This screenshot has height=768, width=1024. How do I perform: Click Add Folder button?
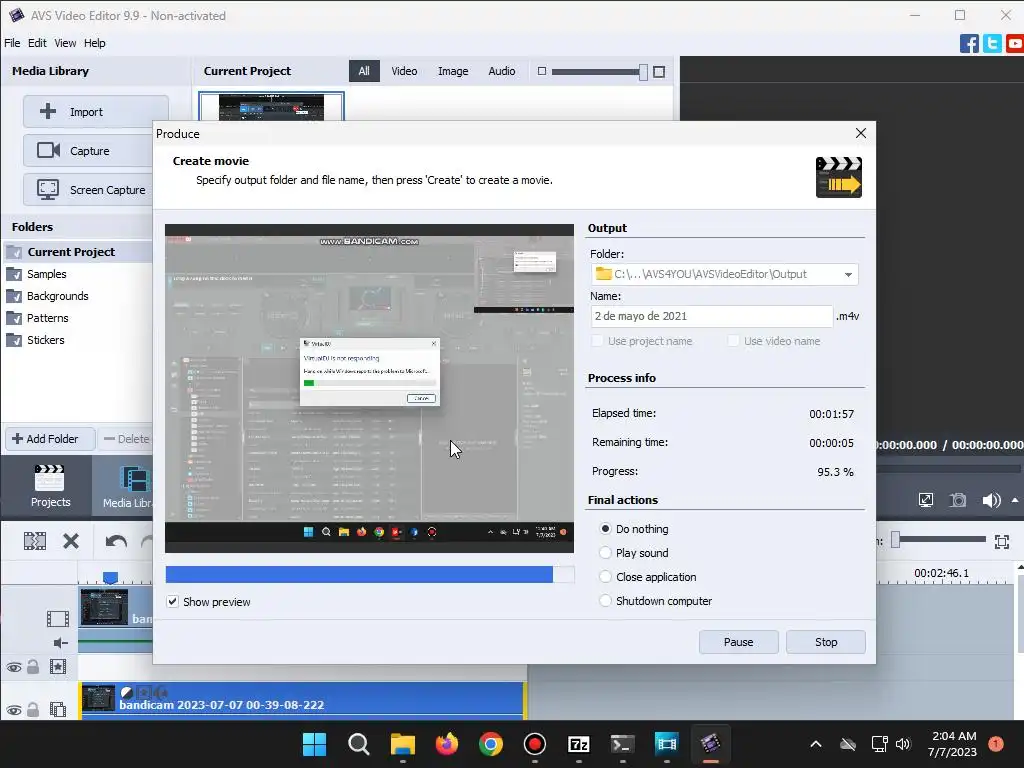[x=50, y=439]
